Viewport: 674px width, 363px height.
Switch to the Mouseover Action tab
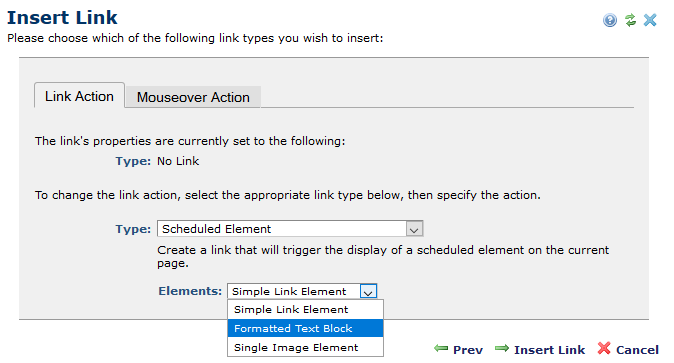(193, 97)
